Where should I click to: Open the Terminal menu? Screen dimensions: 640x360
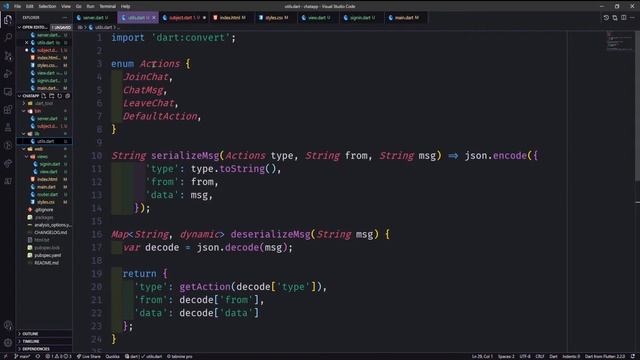(x=108, y=7)
